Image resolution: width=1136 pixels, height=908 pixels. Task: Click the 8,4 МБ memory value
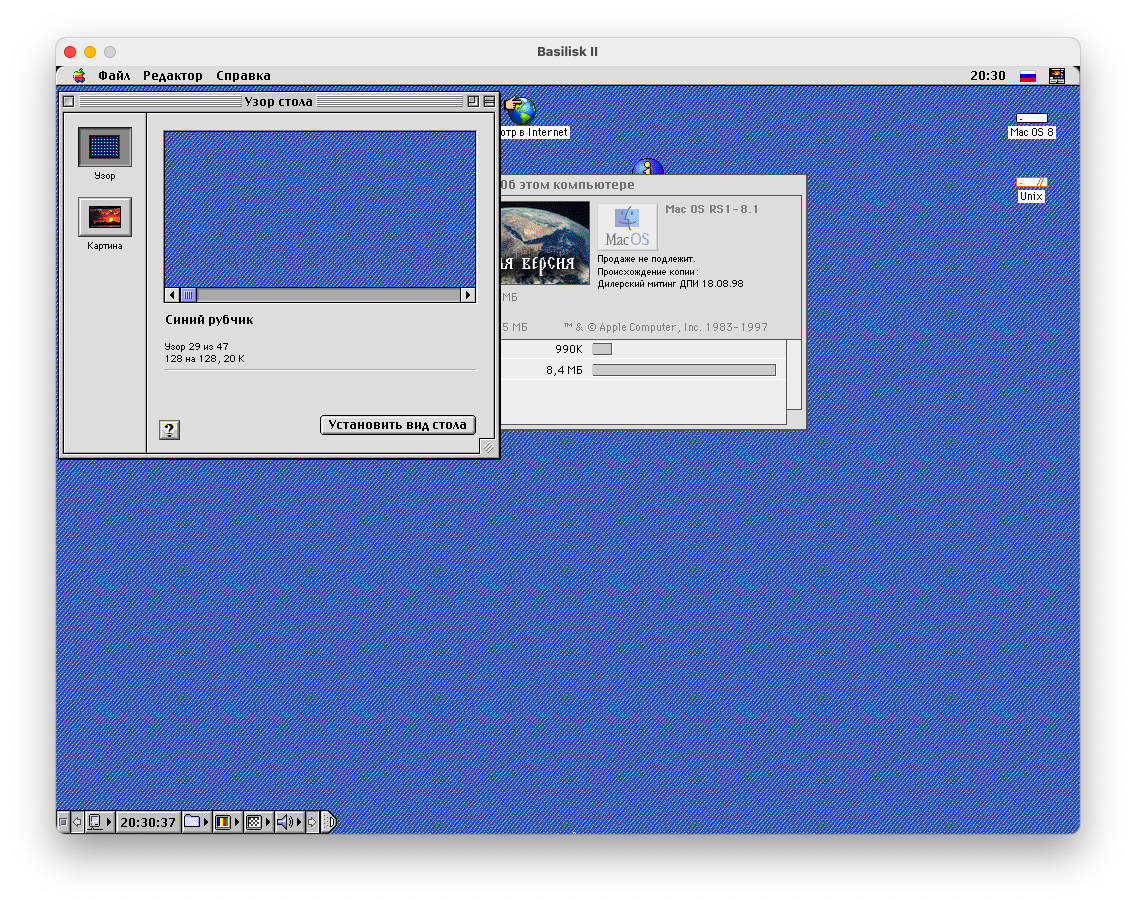click(x=564, y=370)
